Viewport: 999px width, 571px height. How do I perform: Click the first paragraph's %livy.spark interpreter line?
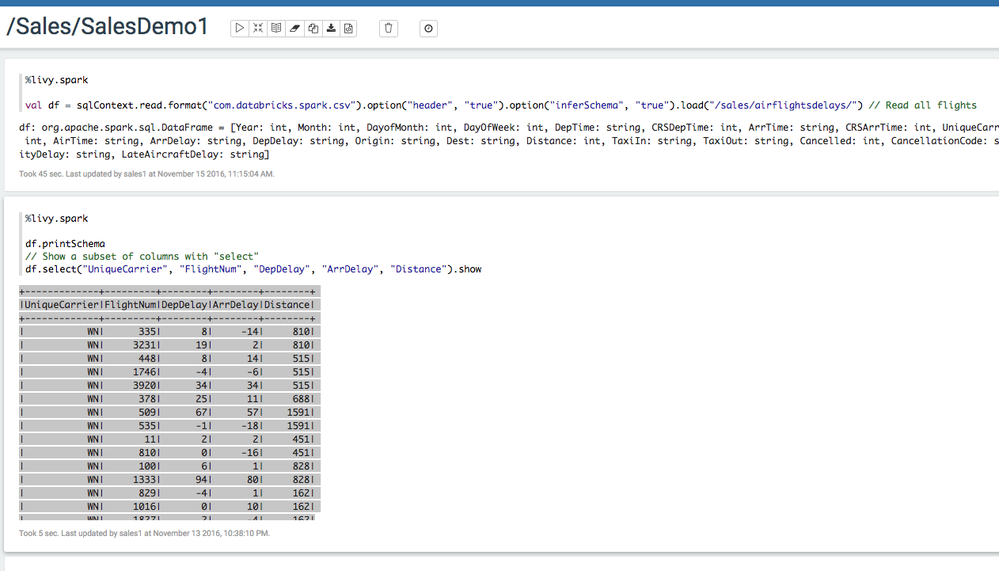point(56,79)
